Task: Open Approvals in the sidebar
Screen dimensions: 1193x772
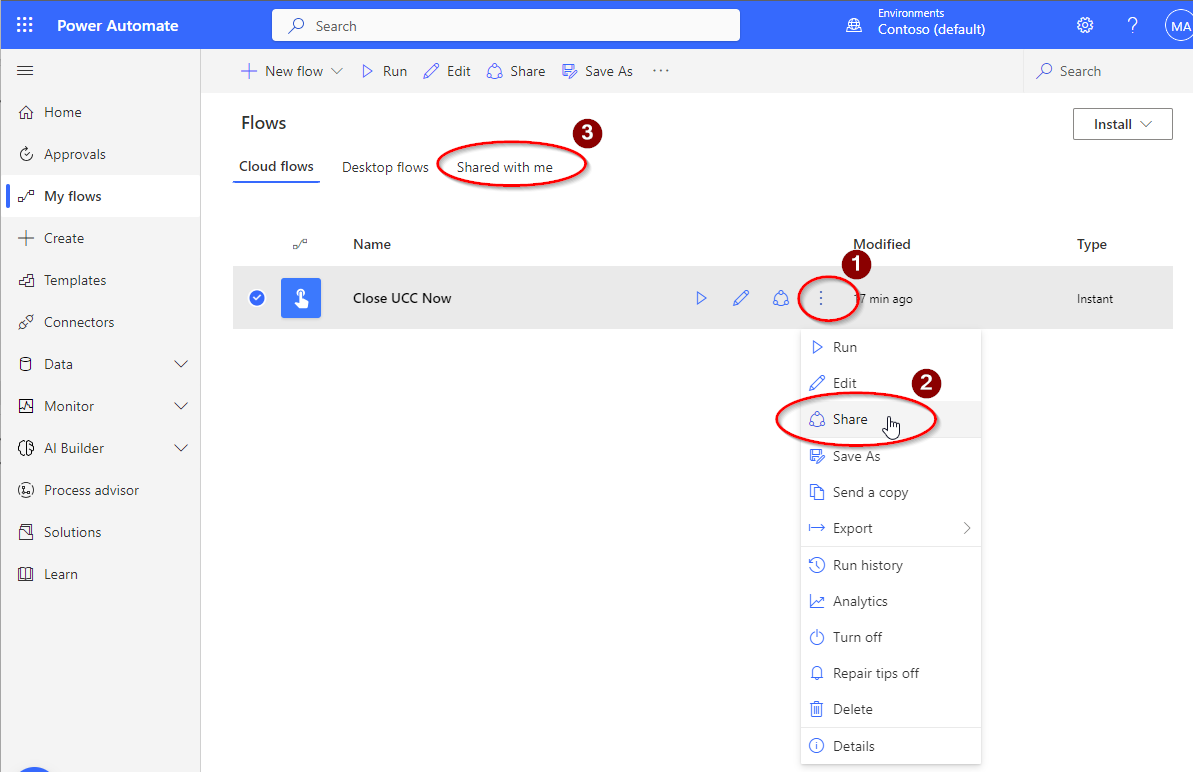Action: [x=100, y=154]
